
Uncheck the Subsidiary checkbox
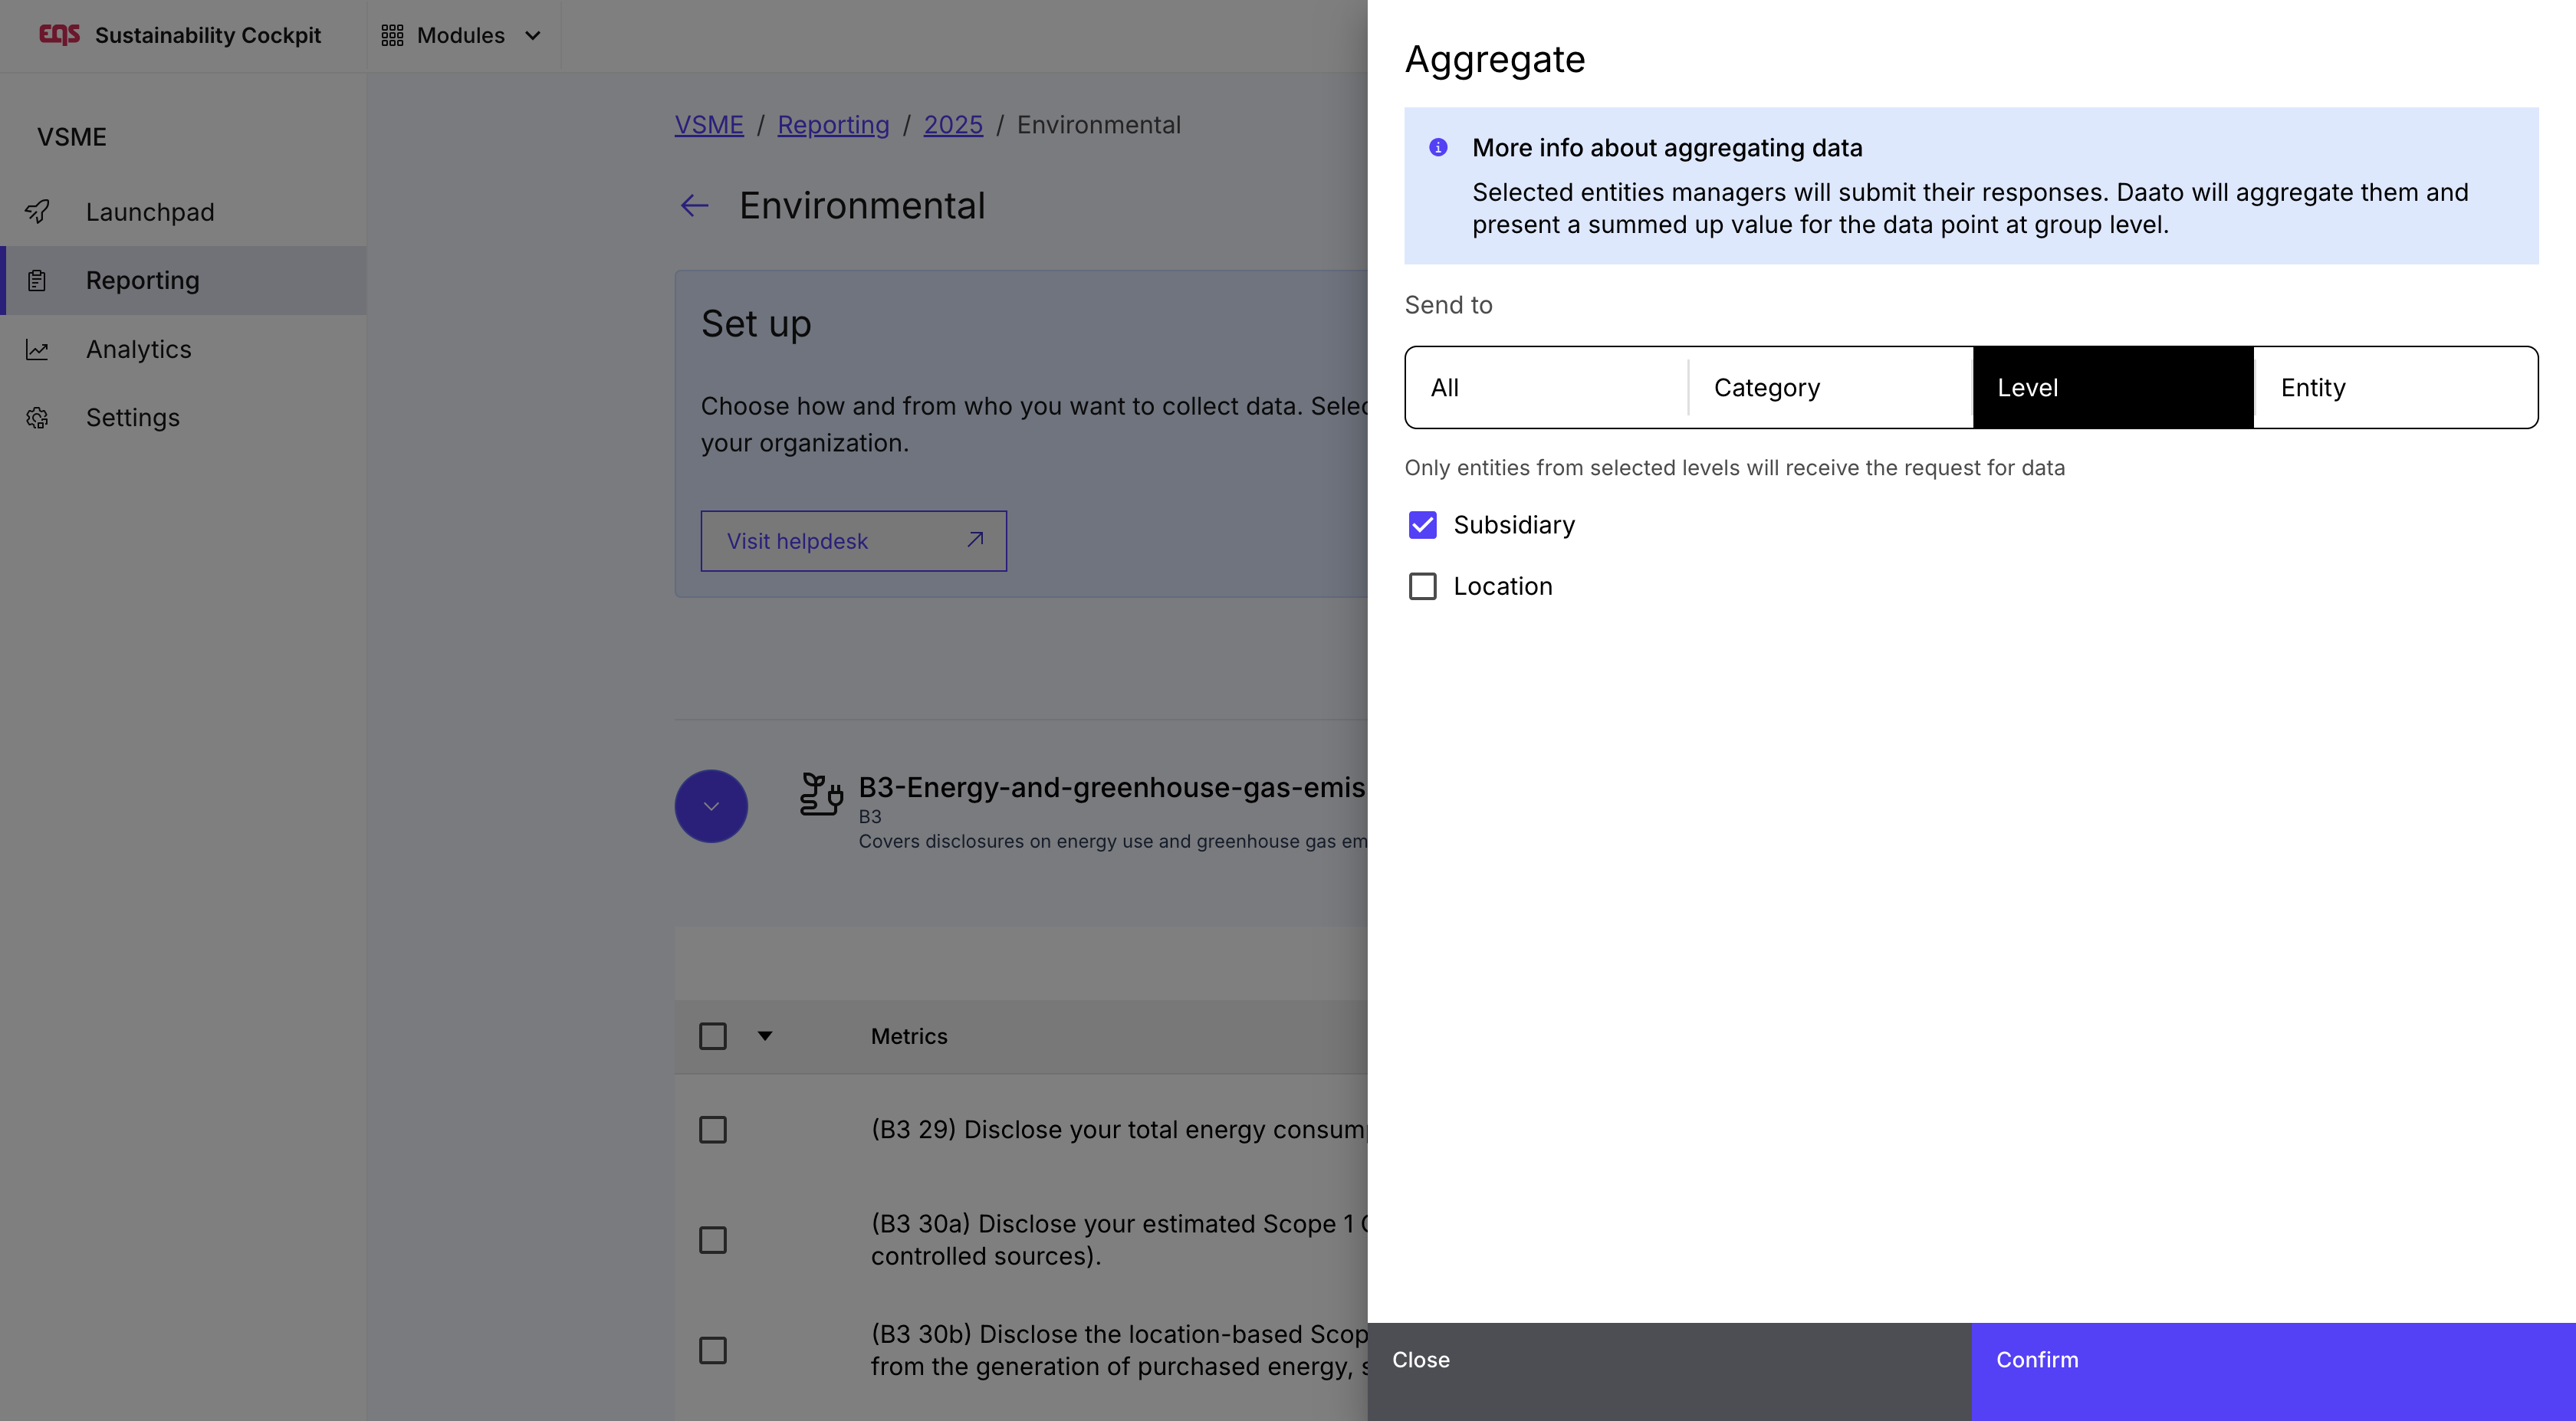(x=1422, y=525)
